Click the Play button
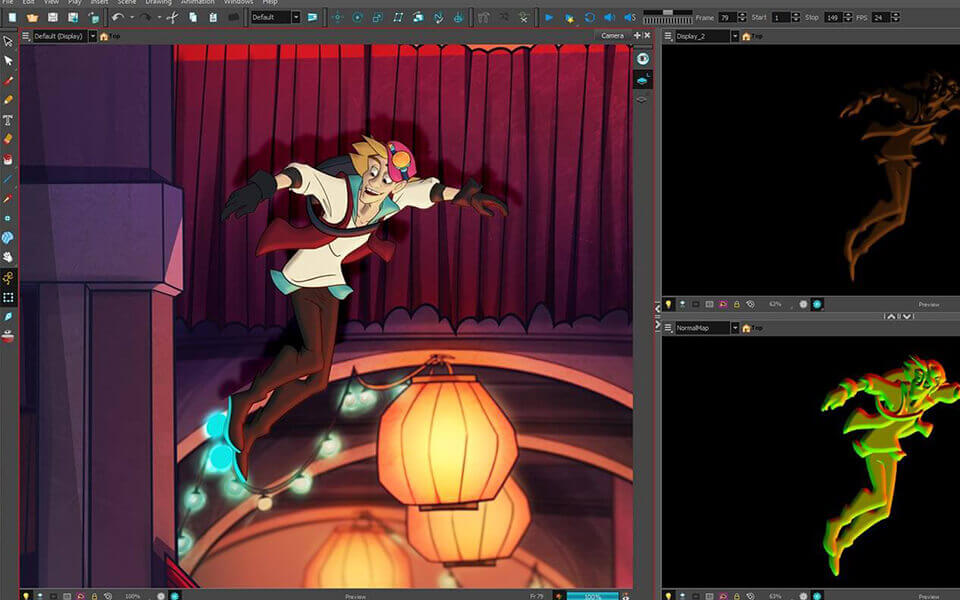 tap(549, 18)
